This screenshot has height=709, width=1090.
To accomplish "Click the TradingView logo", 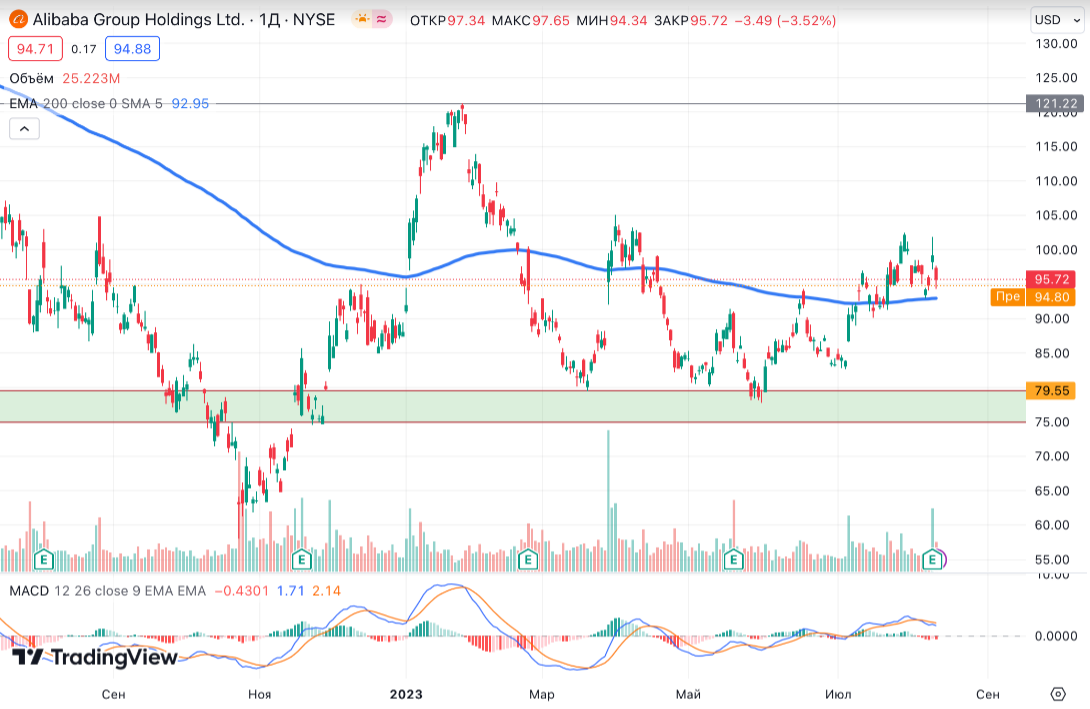I will [95, 657].
